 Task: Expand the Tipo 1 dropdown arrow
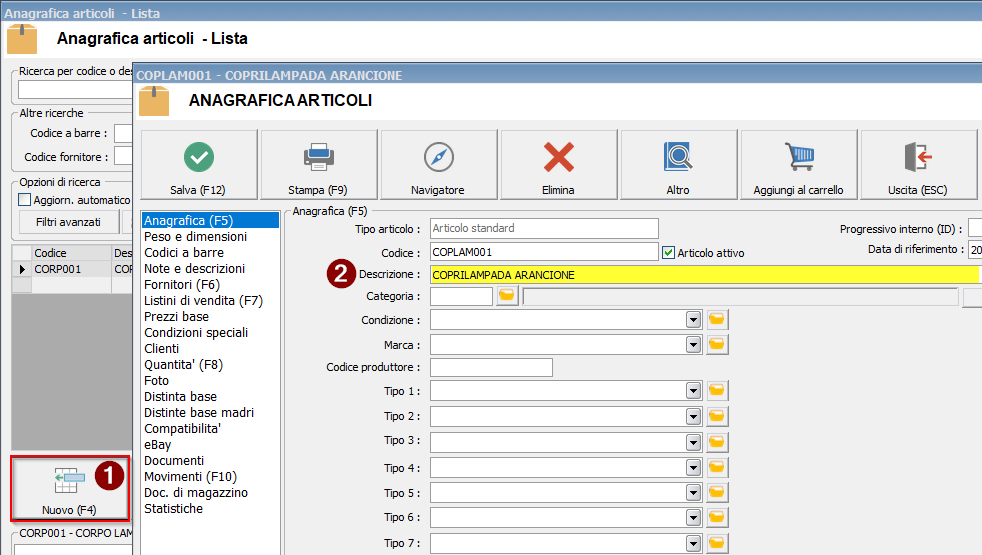click(693, 391)
